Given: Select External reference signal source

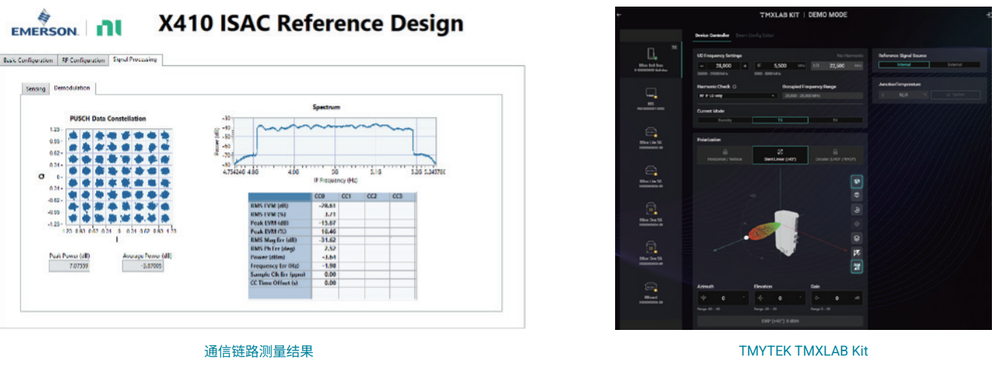Looking at the screenshot, I should pos(955,64).
